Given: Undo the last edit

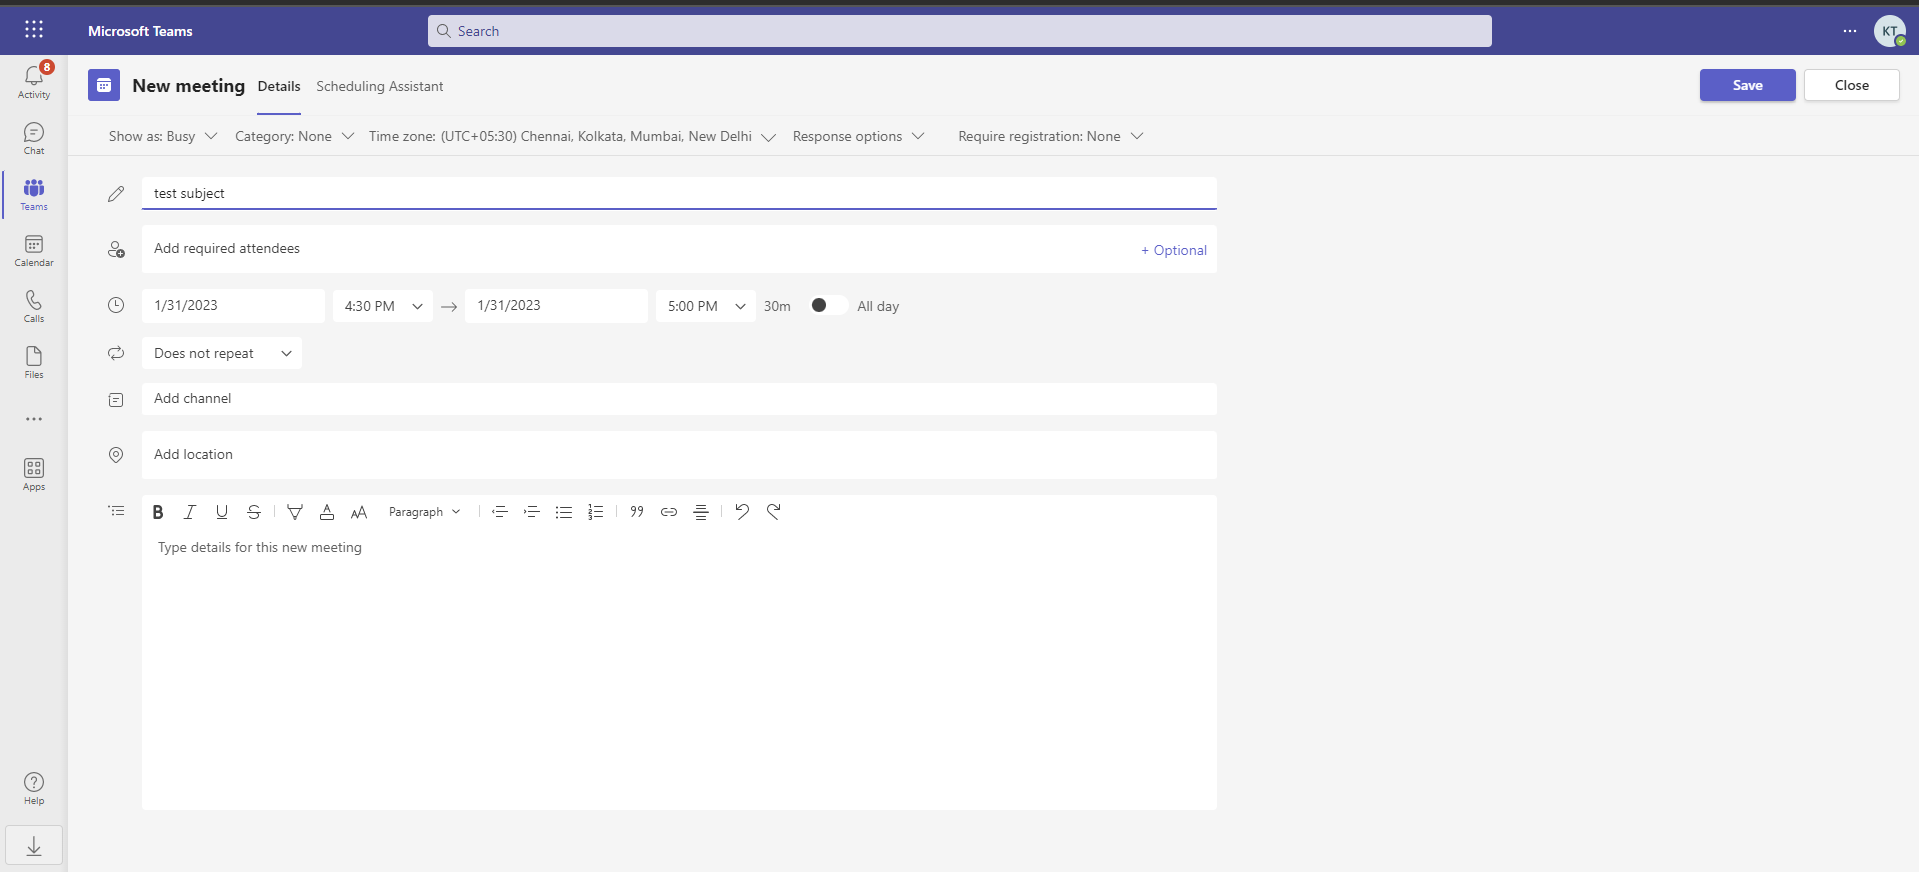Looking at the screenshot, I should pos(742,512).
